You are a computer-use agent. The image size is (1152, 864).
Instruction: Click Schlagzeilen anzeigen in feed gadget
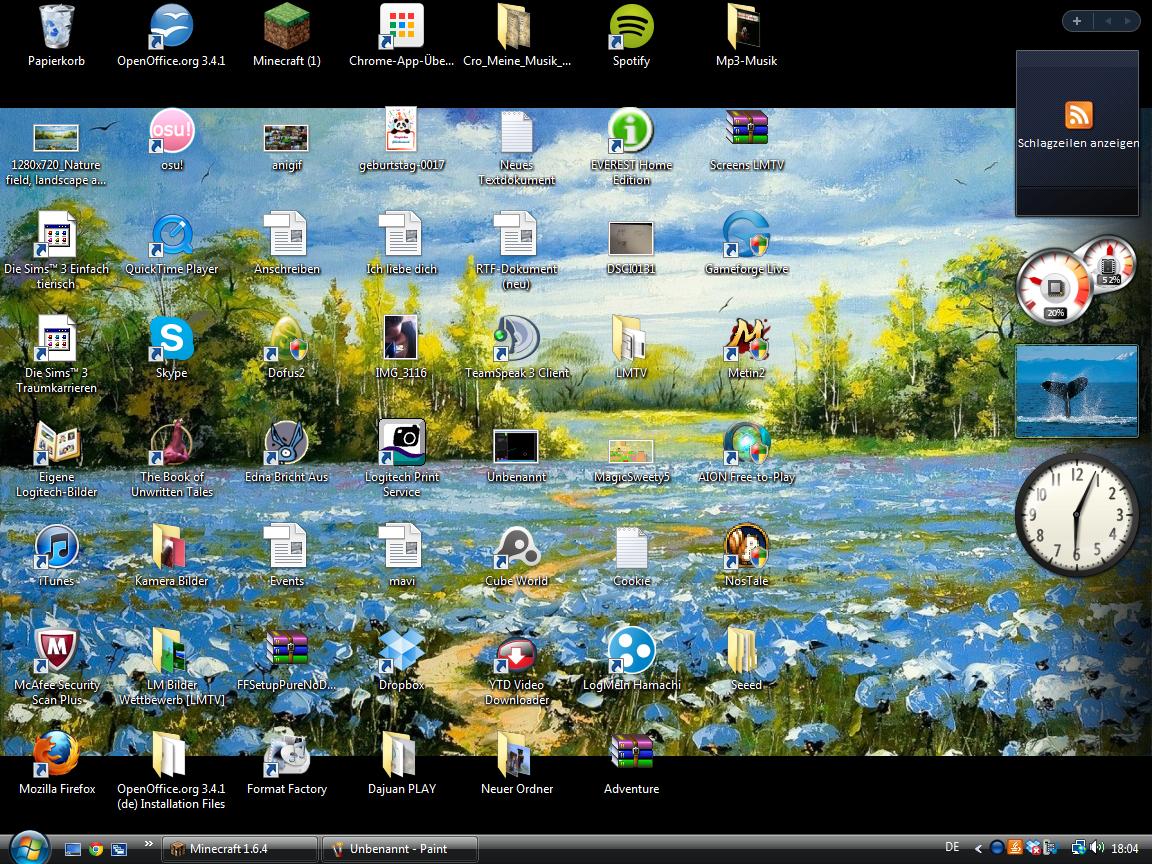pyautogui.click(x=1078, y=143)
